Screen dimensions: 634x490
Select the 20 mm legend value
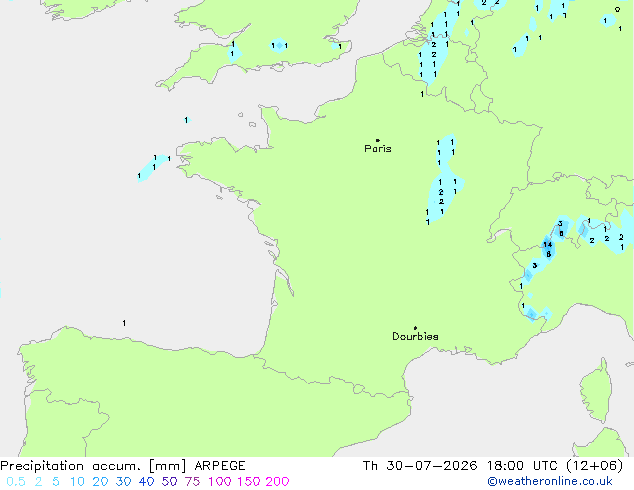(100, 482)
